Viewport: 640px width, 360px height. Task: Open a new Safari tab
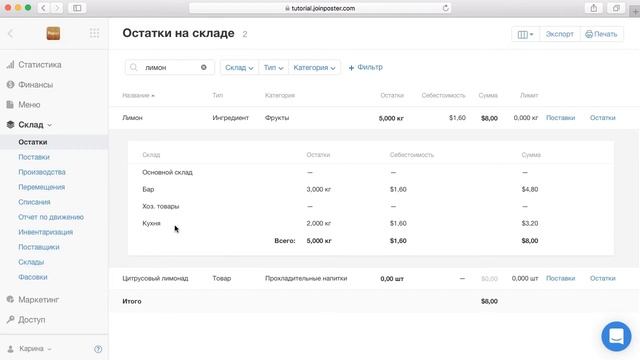(x=635, y=11)
